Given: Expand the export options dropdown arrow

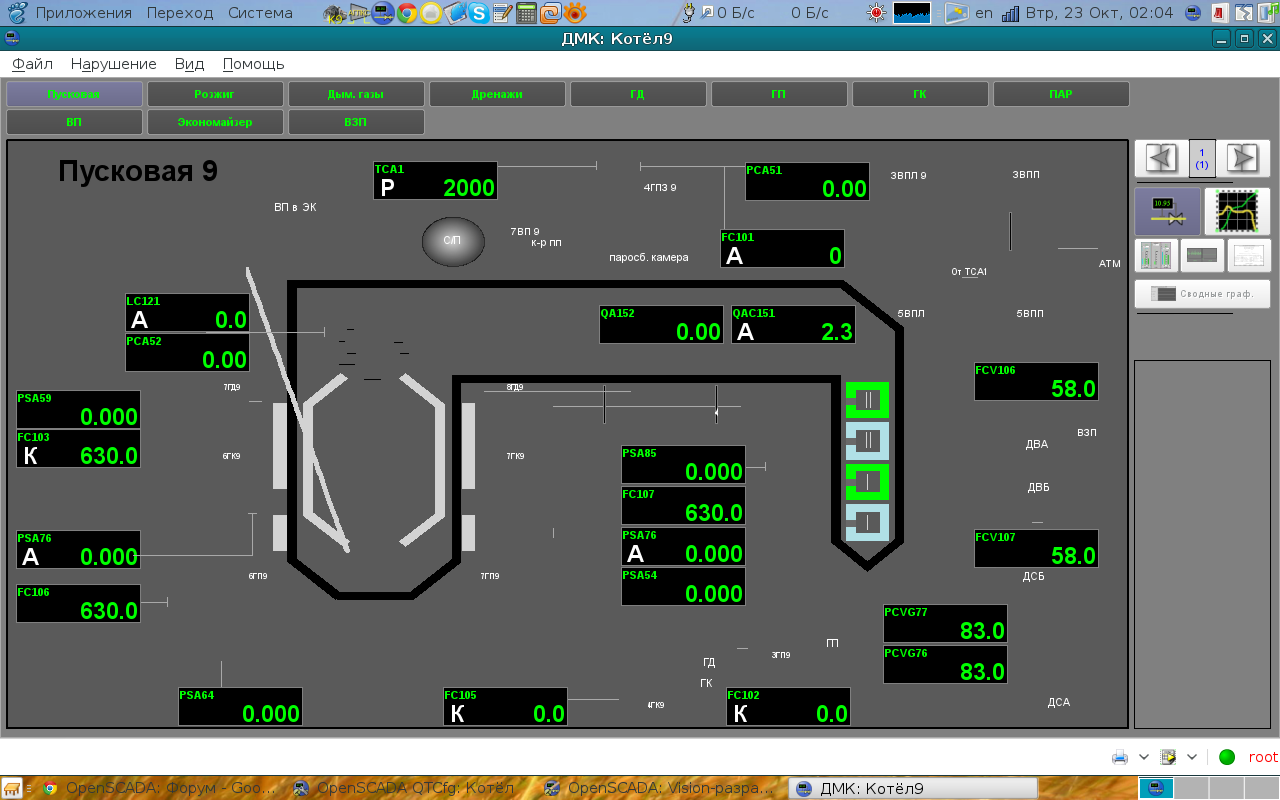Looking at the screenshot, I should pyautogui.click(x=1192, y=757).
